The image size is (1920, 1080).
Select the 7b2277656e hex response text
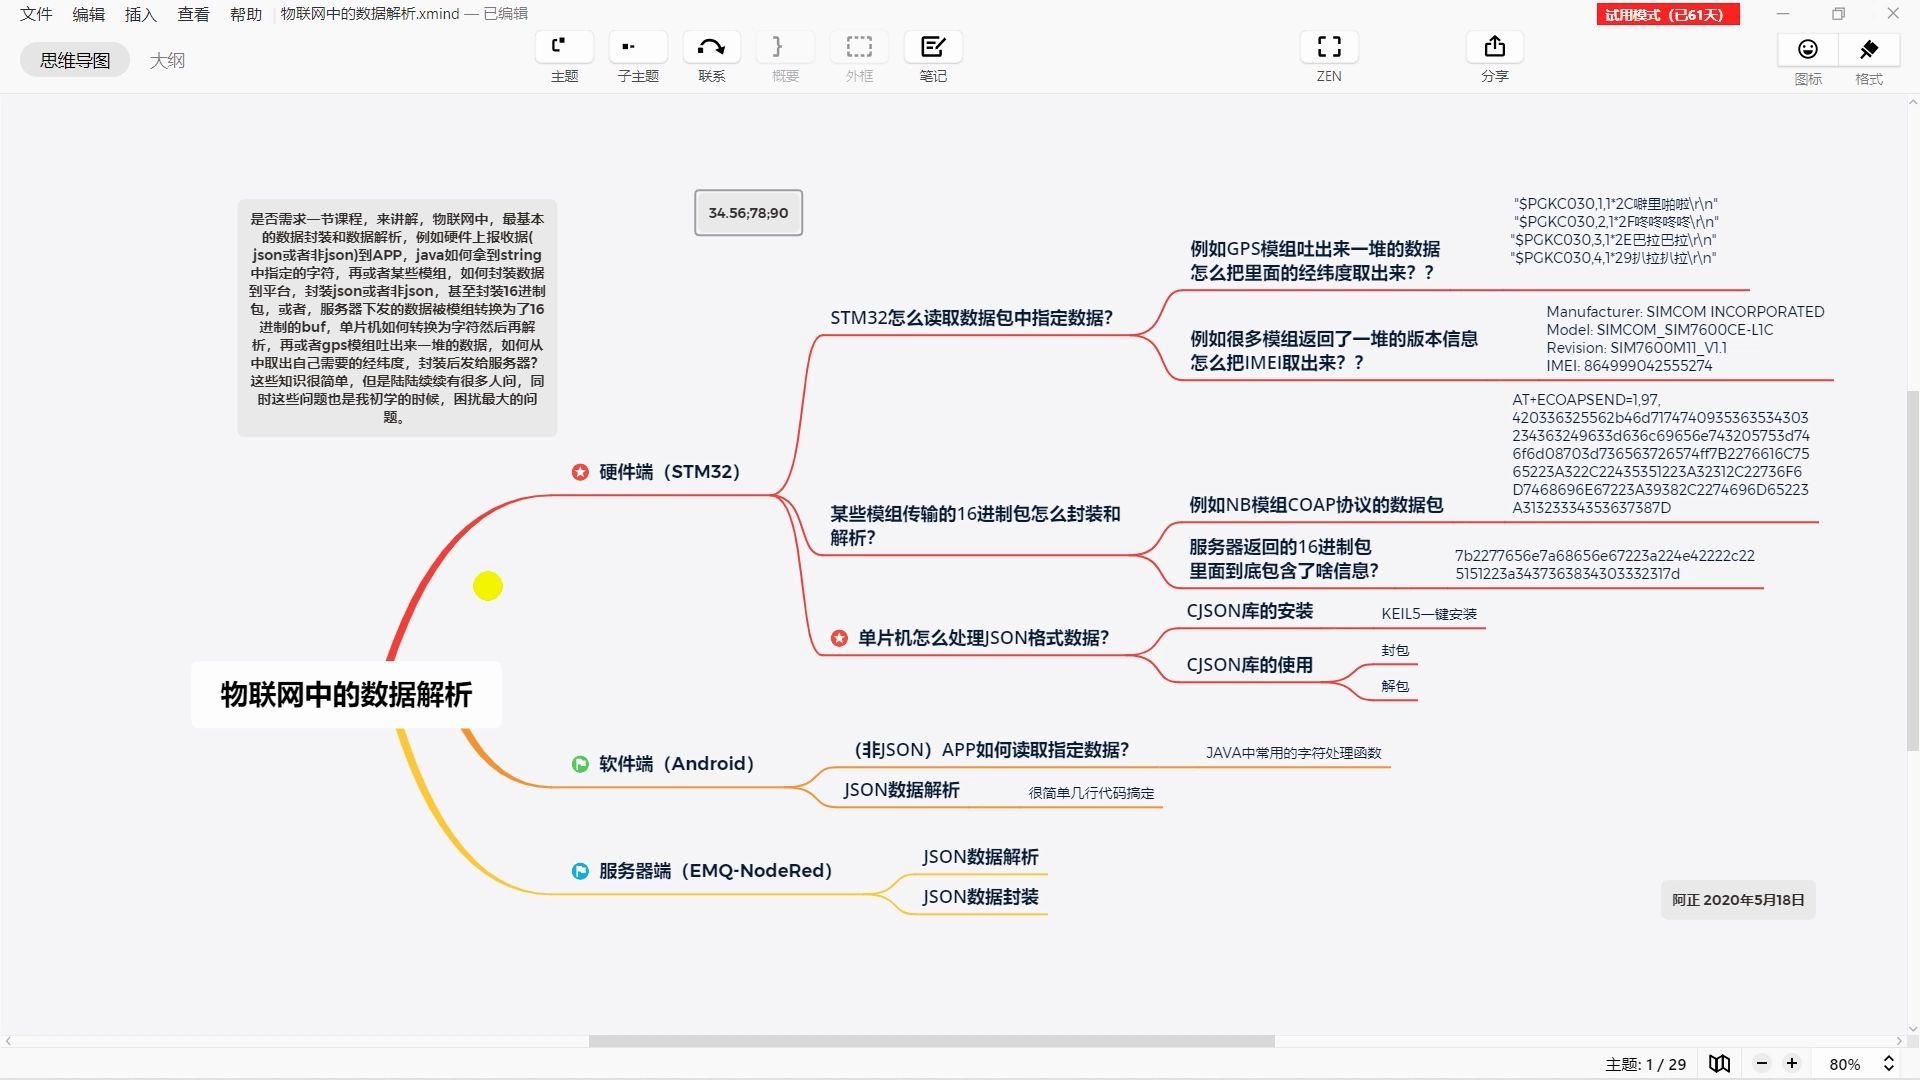click(x=1604, y=565)
